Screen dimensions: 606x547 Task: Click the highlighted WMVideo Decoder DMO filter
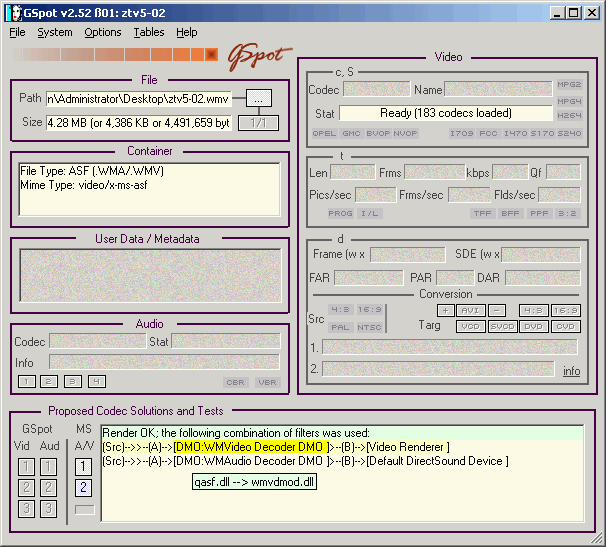[x=251, y=447]
